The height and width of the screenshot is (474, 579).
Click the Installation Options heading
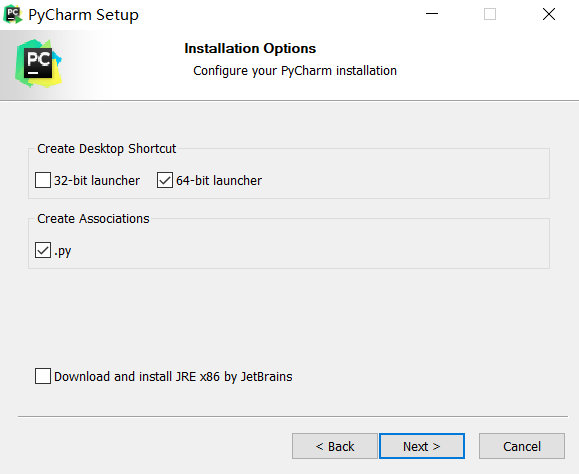coord(250,48)
